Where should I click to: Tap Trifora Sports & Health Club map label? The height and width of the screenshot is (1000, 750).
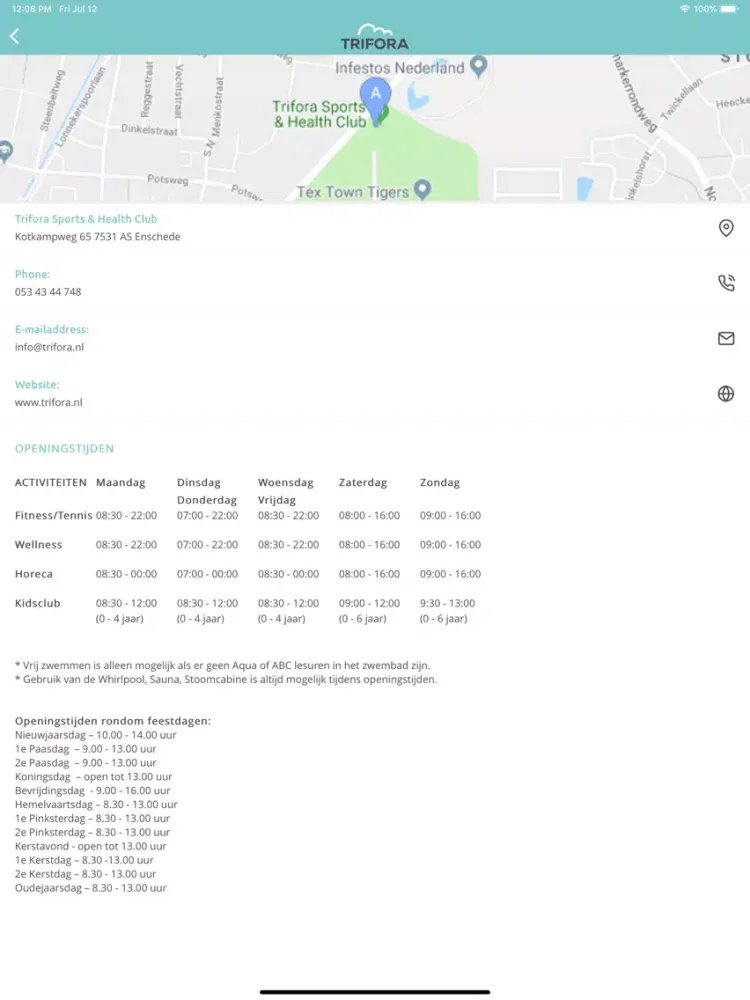click(320, 114)
